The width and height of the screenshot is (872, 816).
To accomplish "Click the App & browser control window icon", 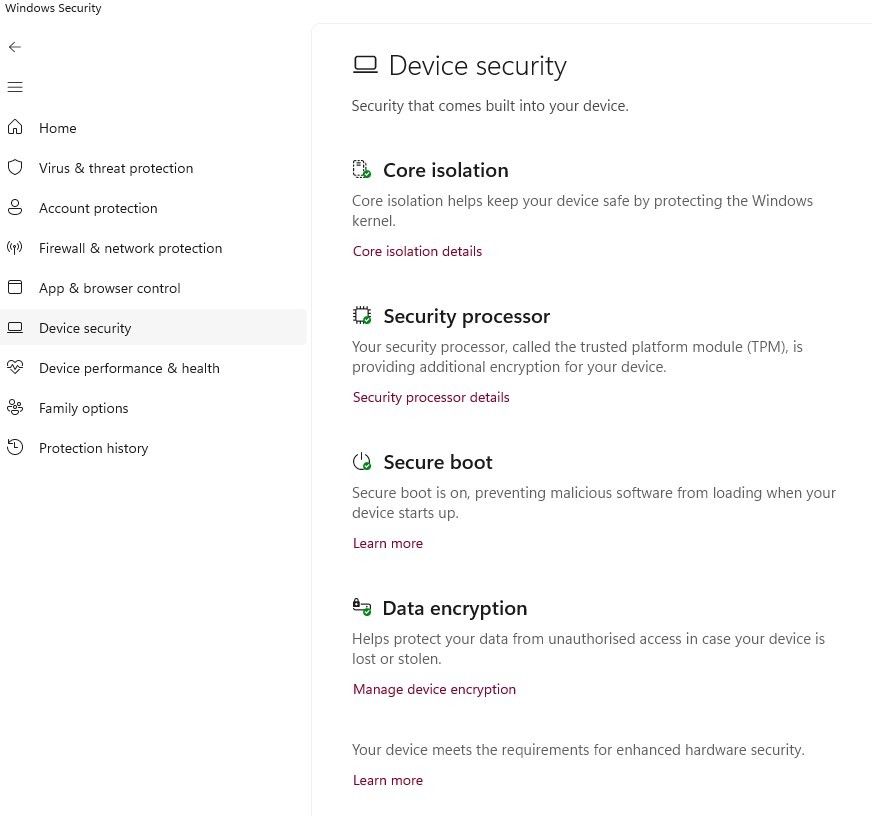I will tap(15, 288).
